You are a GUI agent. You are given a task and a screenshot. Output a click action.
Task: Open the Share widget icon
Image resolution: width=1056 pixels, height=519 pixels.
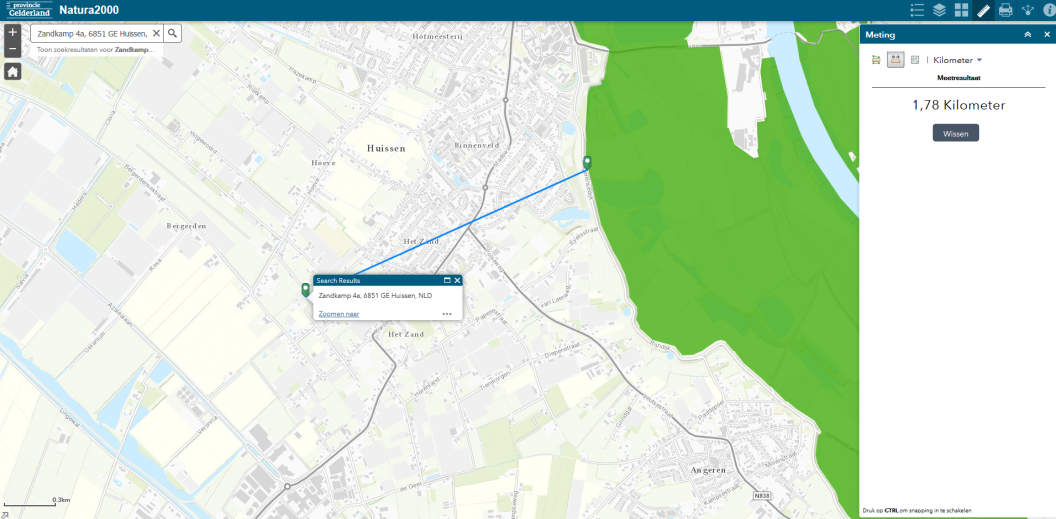(1027, 10)
